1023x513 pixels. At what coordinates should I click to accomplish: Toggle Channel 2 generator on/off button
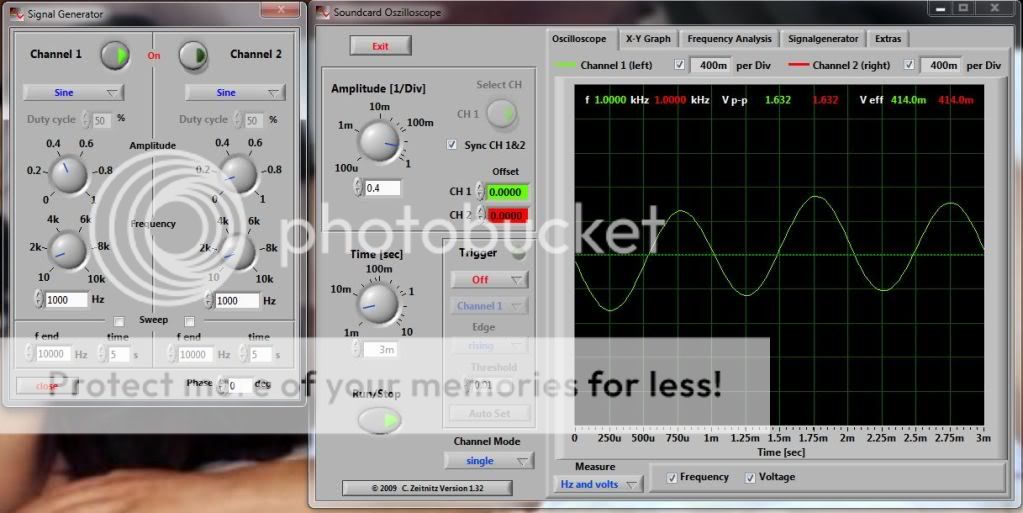pos(193,56)
